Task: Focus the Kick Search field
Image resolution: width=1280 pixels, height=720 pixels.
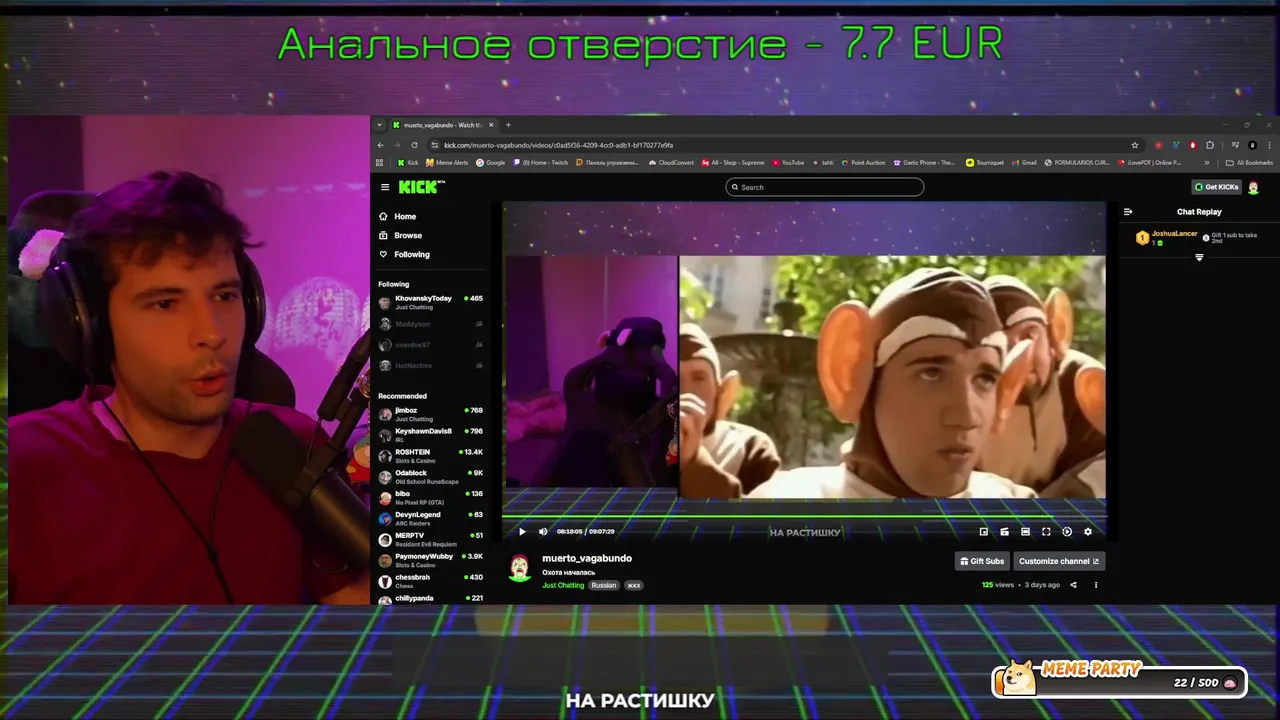Action: pyautogui.click(x=824, y=187)
